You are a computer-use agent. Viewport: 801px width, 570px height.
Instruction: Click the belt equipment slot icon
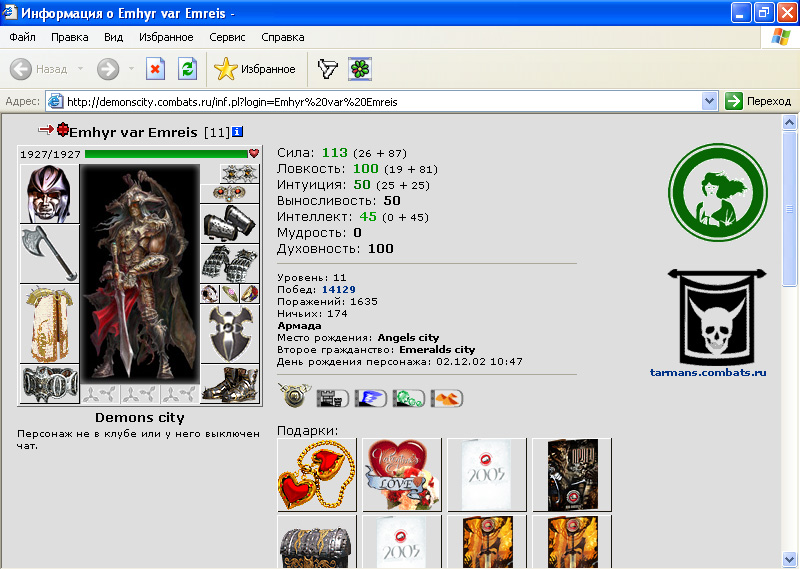point(49,384)
